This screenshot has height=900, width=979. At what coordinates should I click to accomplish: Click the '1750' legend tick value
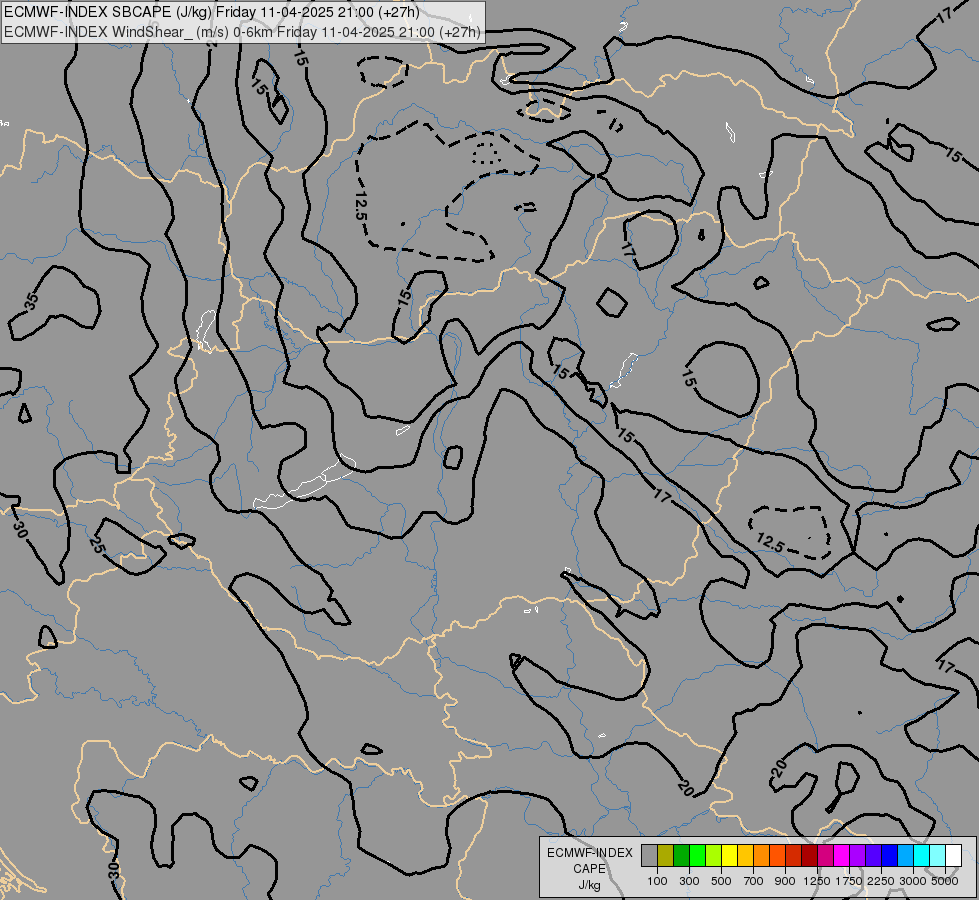(x=849, y=881)
